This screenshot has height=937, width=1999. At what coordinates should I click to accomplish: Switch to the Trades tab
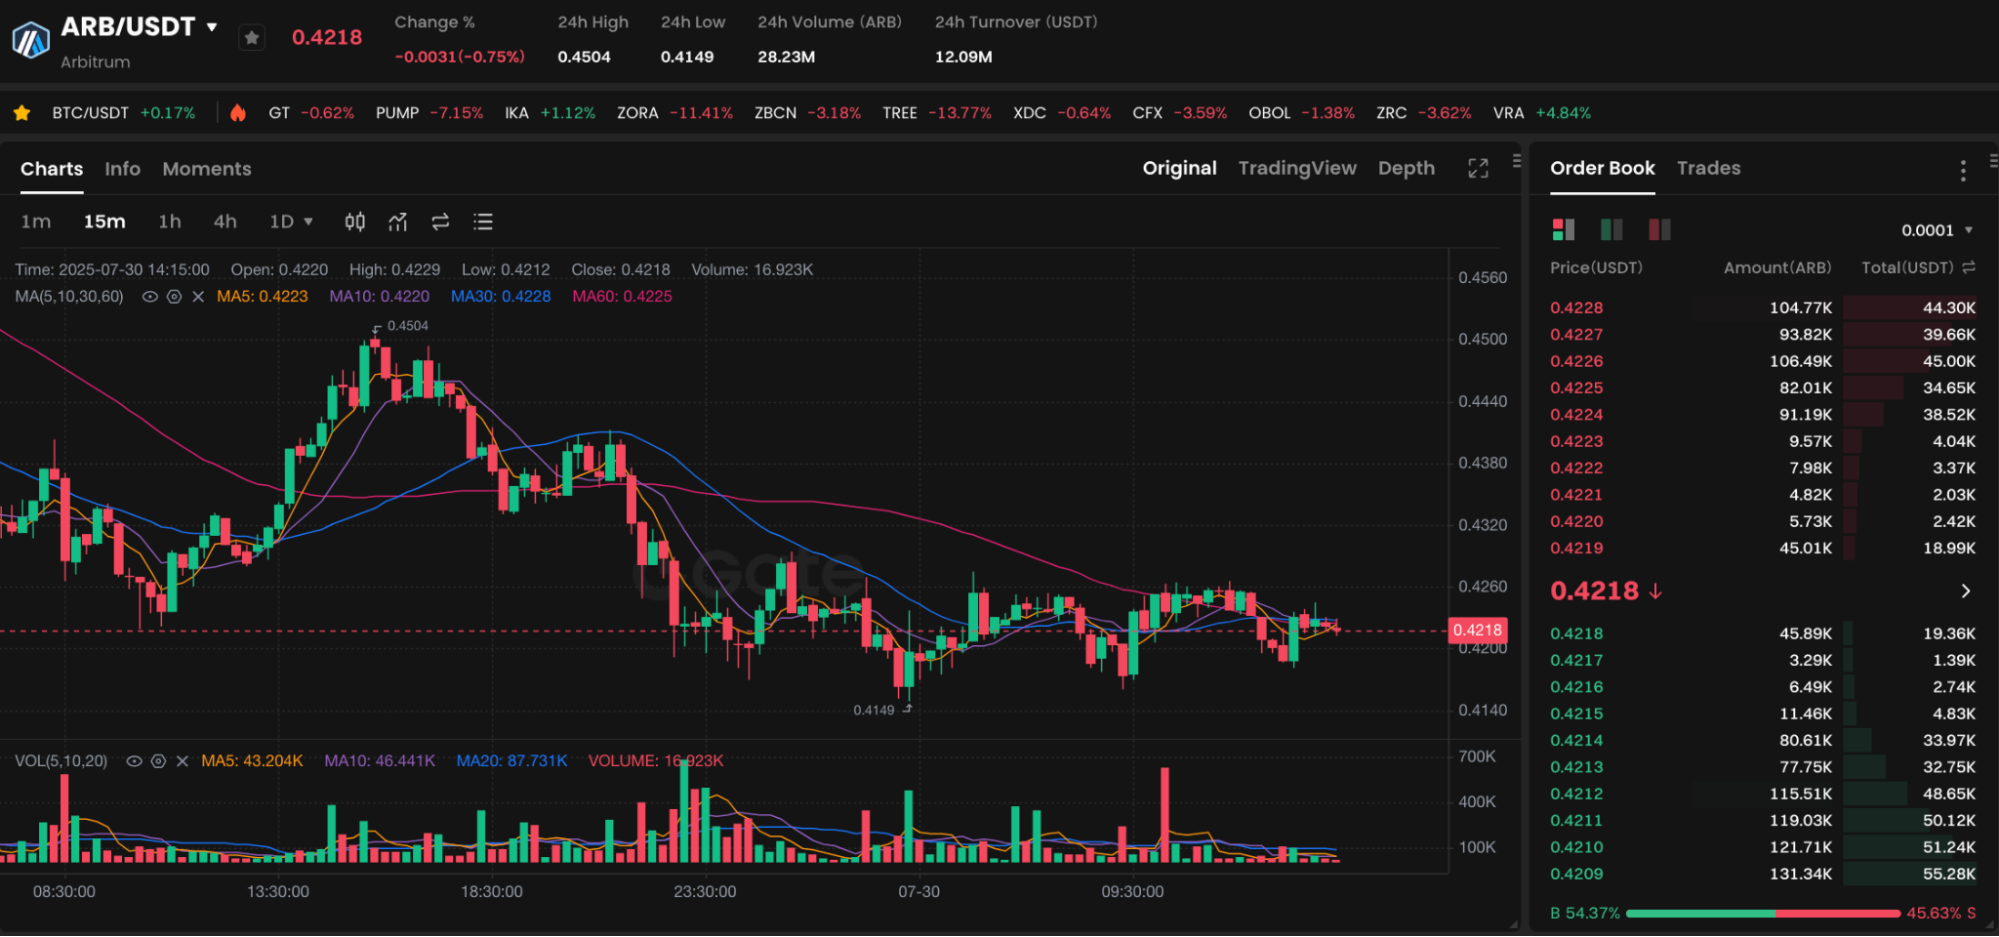point(1709,168)
